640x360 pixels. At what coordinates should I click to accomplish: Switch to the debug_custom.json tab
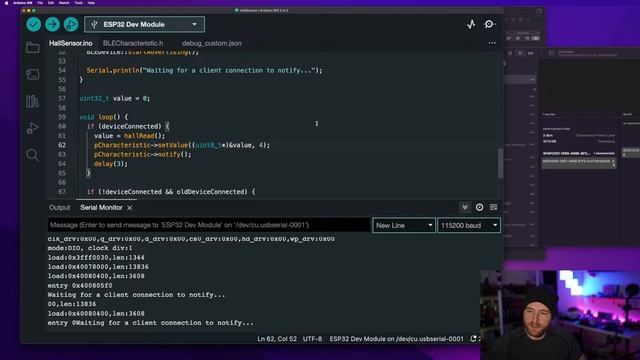[211, 43]
